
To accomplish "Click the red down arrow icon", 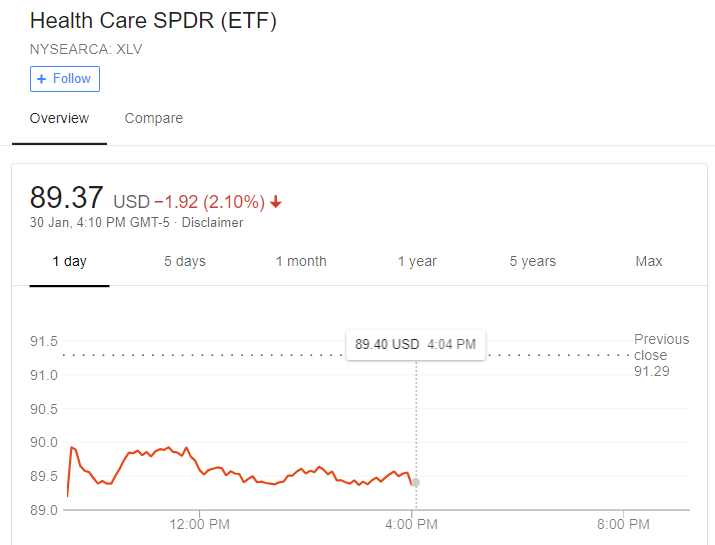I will (x=276, y=202).
